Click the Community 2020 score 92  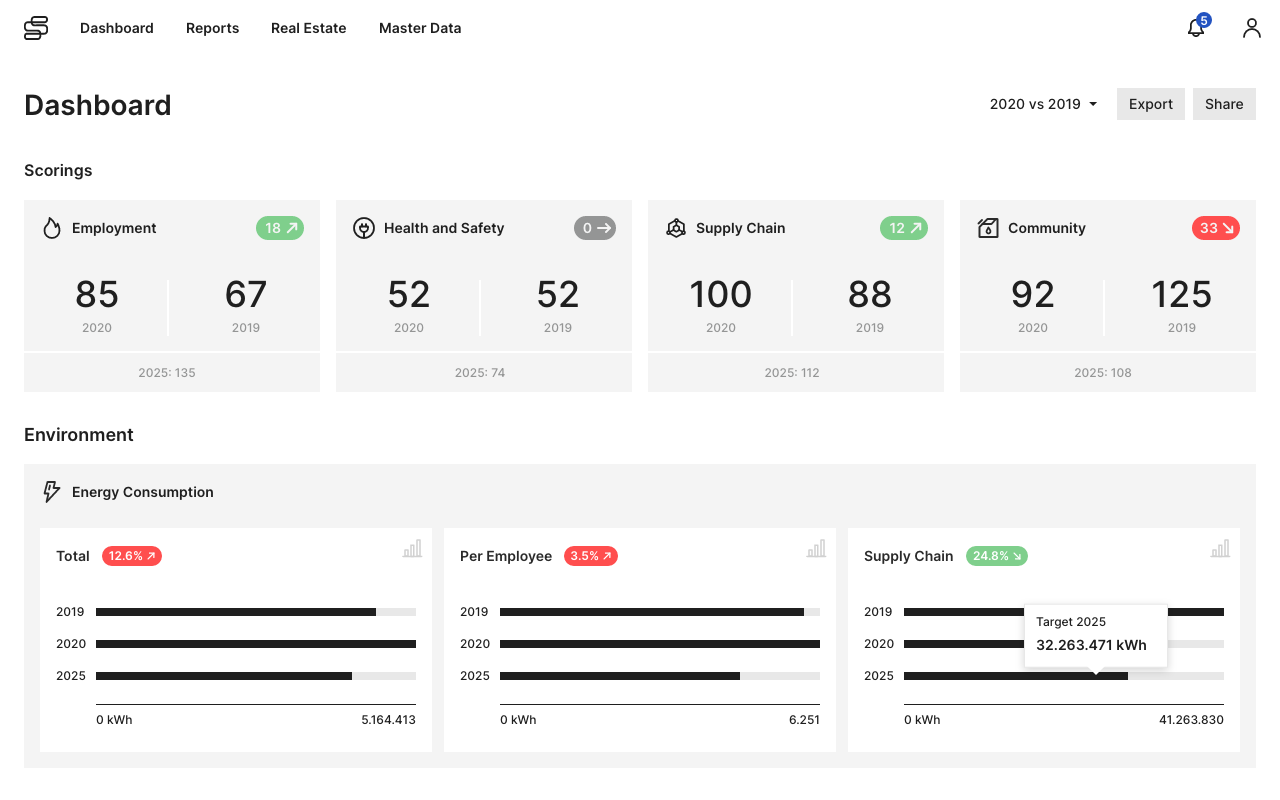coord(1033,295)
